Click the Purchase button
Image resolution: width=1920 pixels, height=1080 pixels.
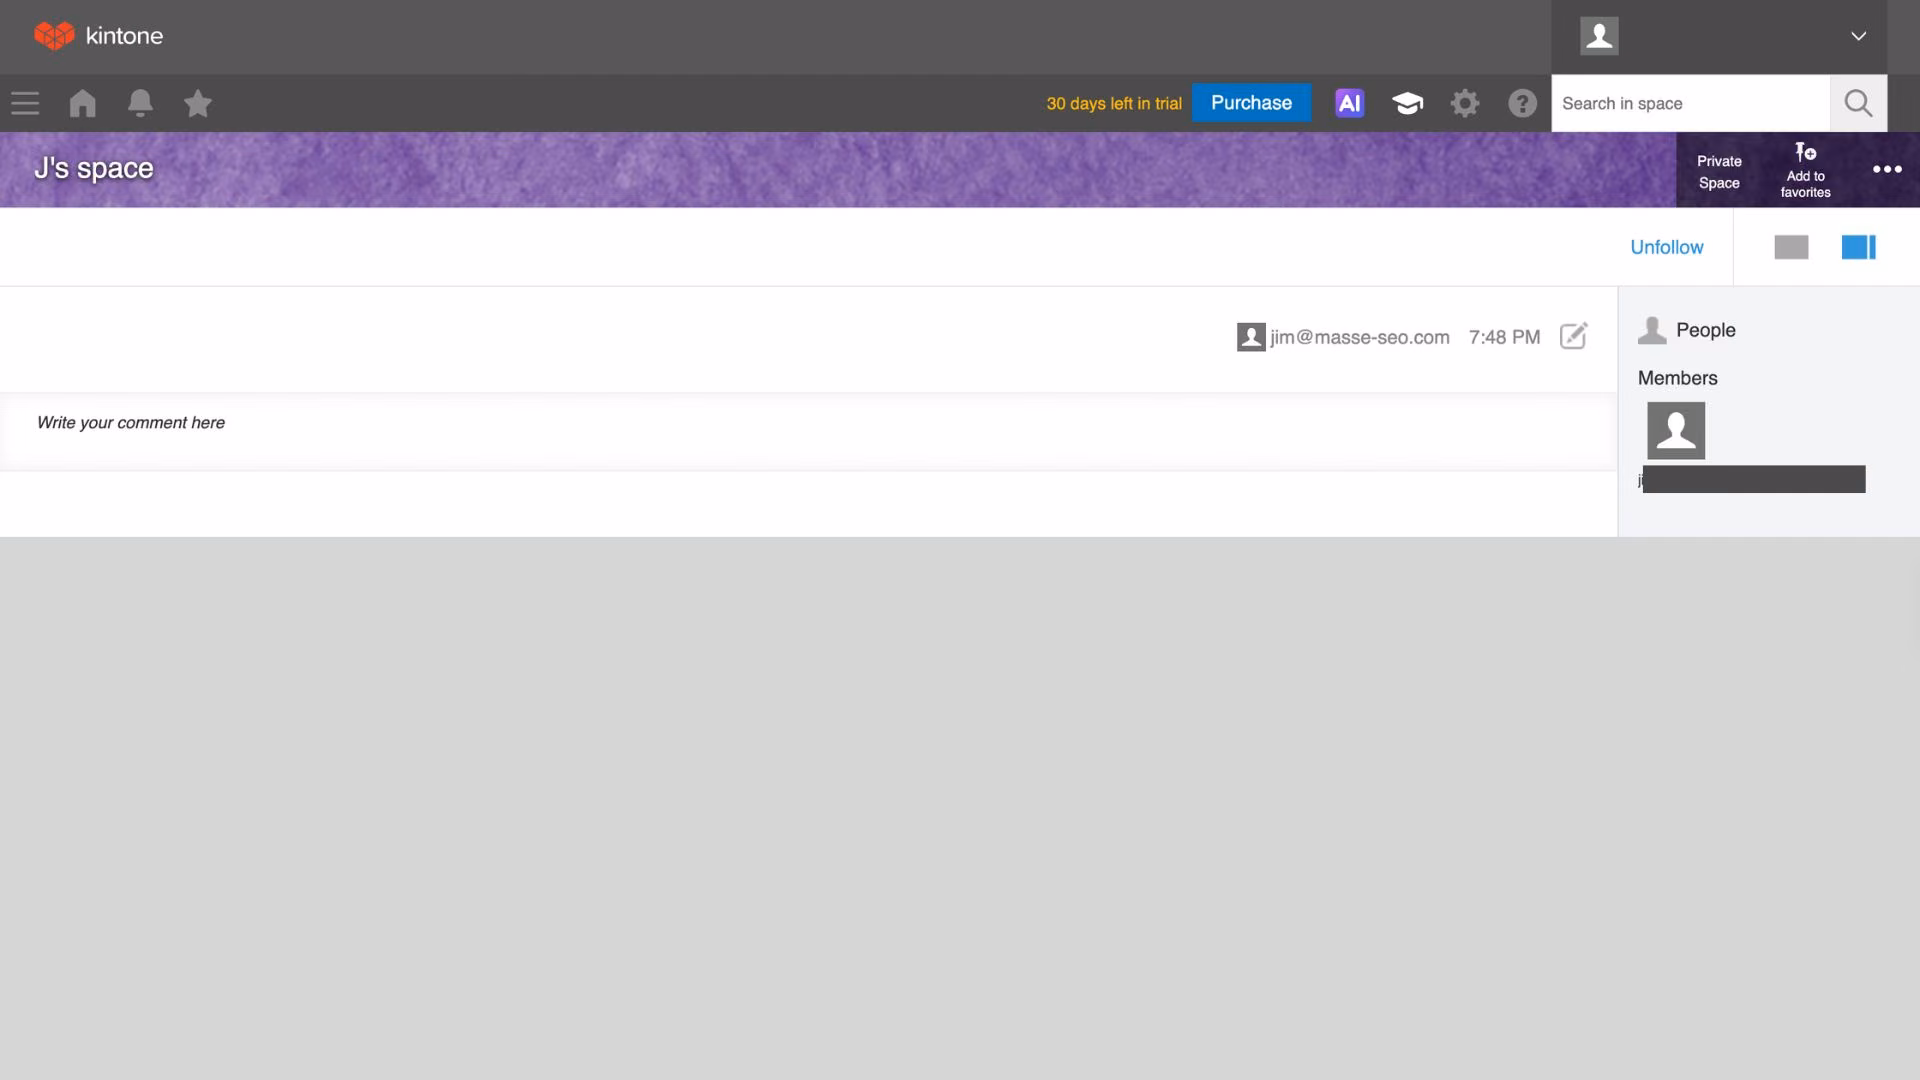(x=1251, y=103)
